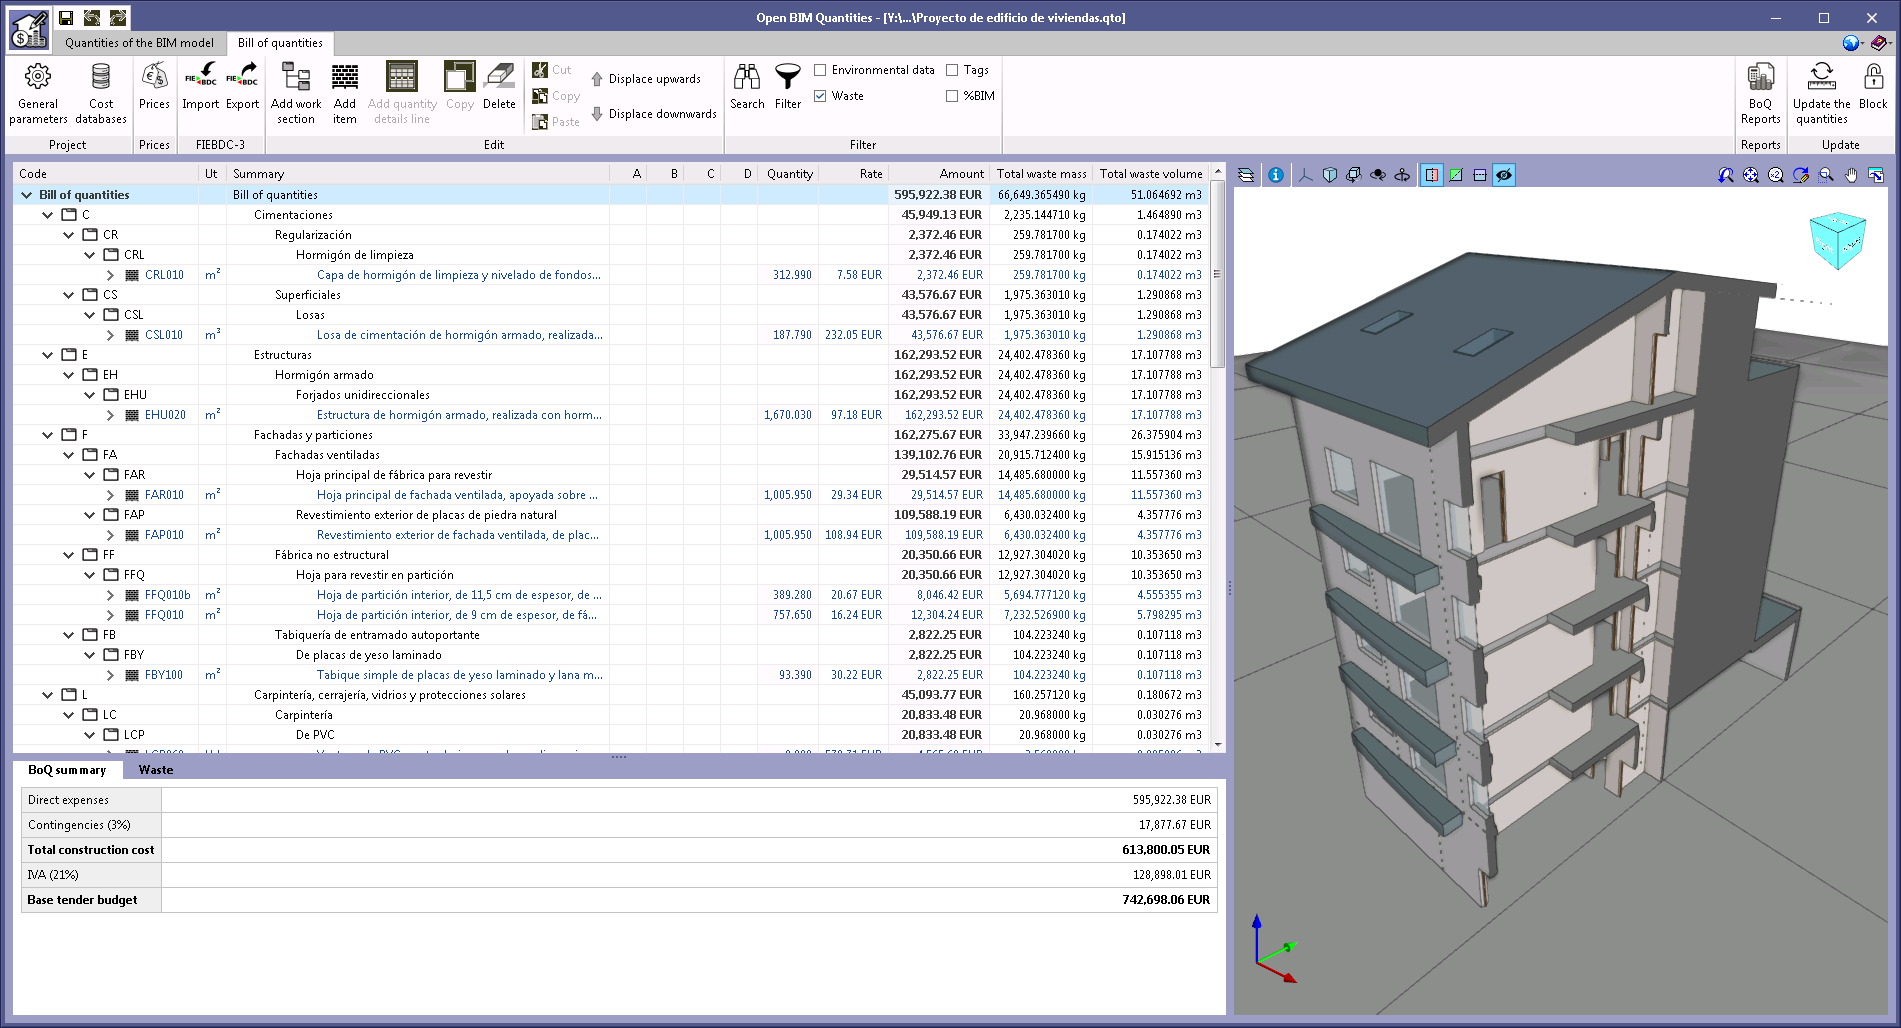Viewport: 1901px width, 1028px height.
Task: Collapse subchapter FA Fachadas ventiladas
Action: 68,455
